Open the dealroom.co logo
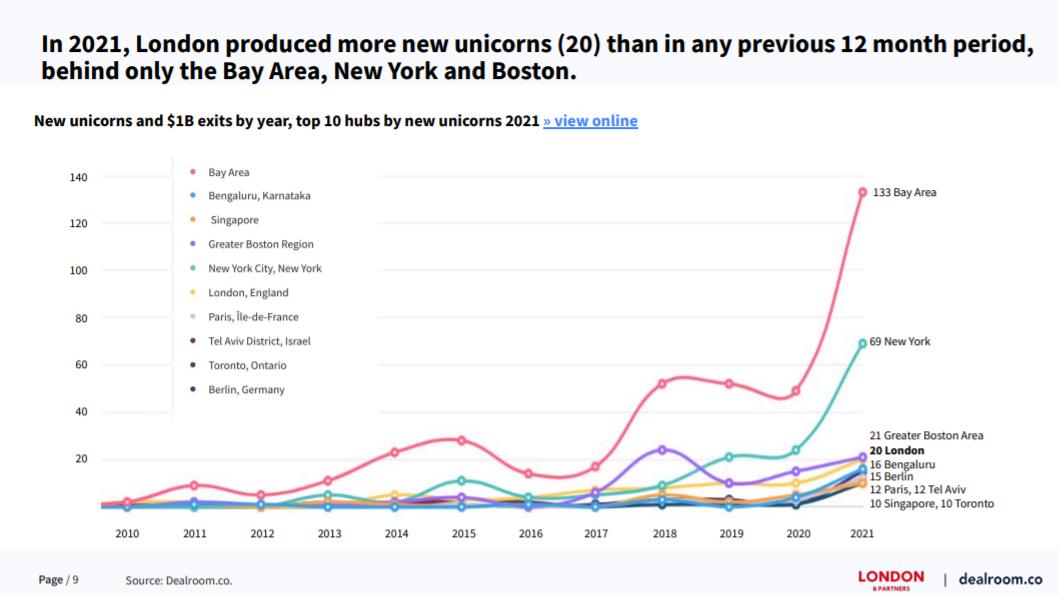Image resolution: width=1059 pixels, height=595 pixels. pos(999,579)
